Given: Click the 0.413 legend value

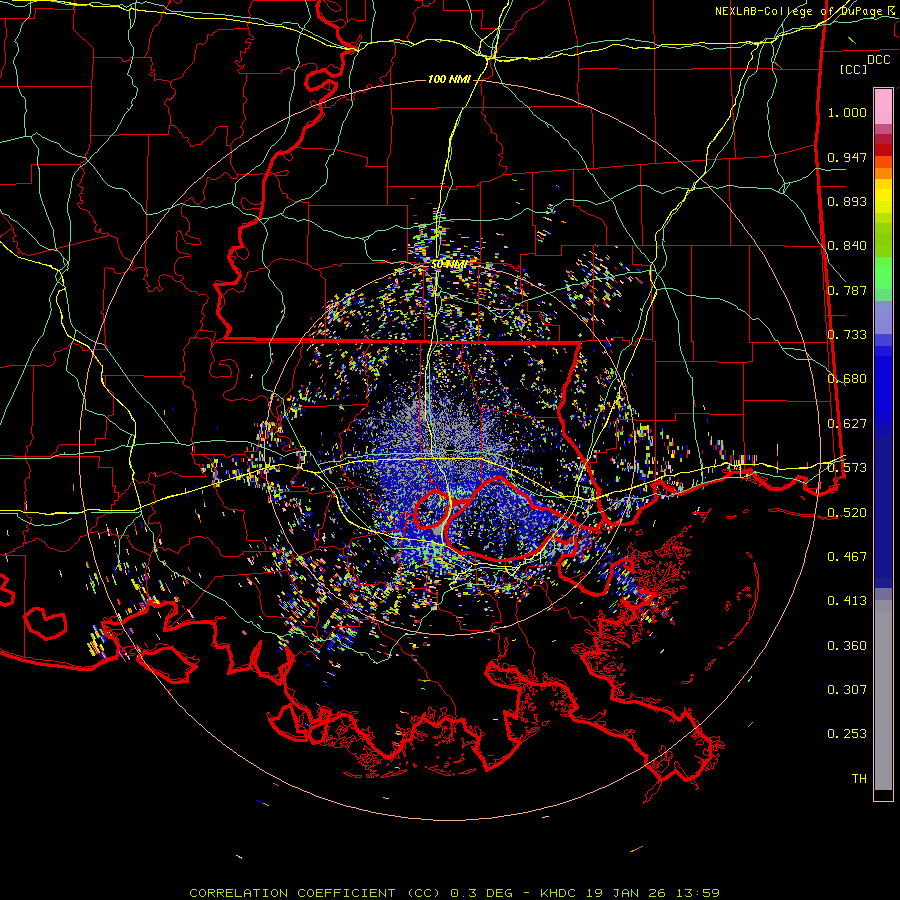Looking at the screenshot, I should pyautogui.click(x=847, y=601).
